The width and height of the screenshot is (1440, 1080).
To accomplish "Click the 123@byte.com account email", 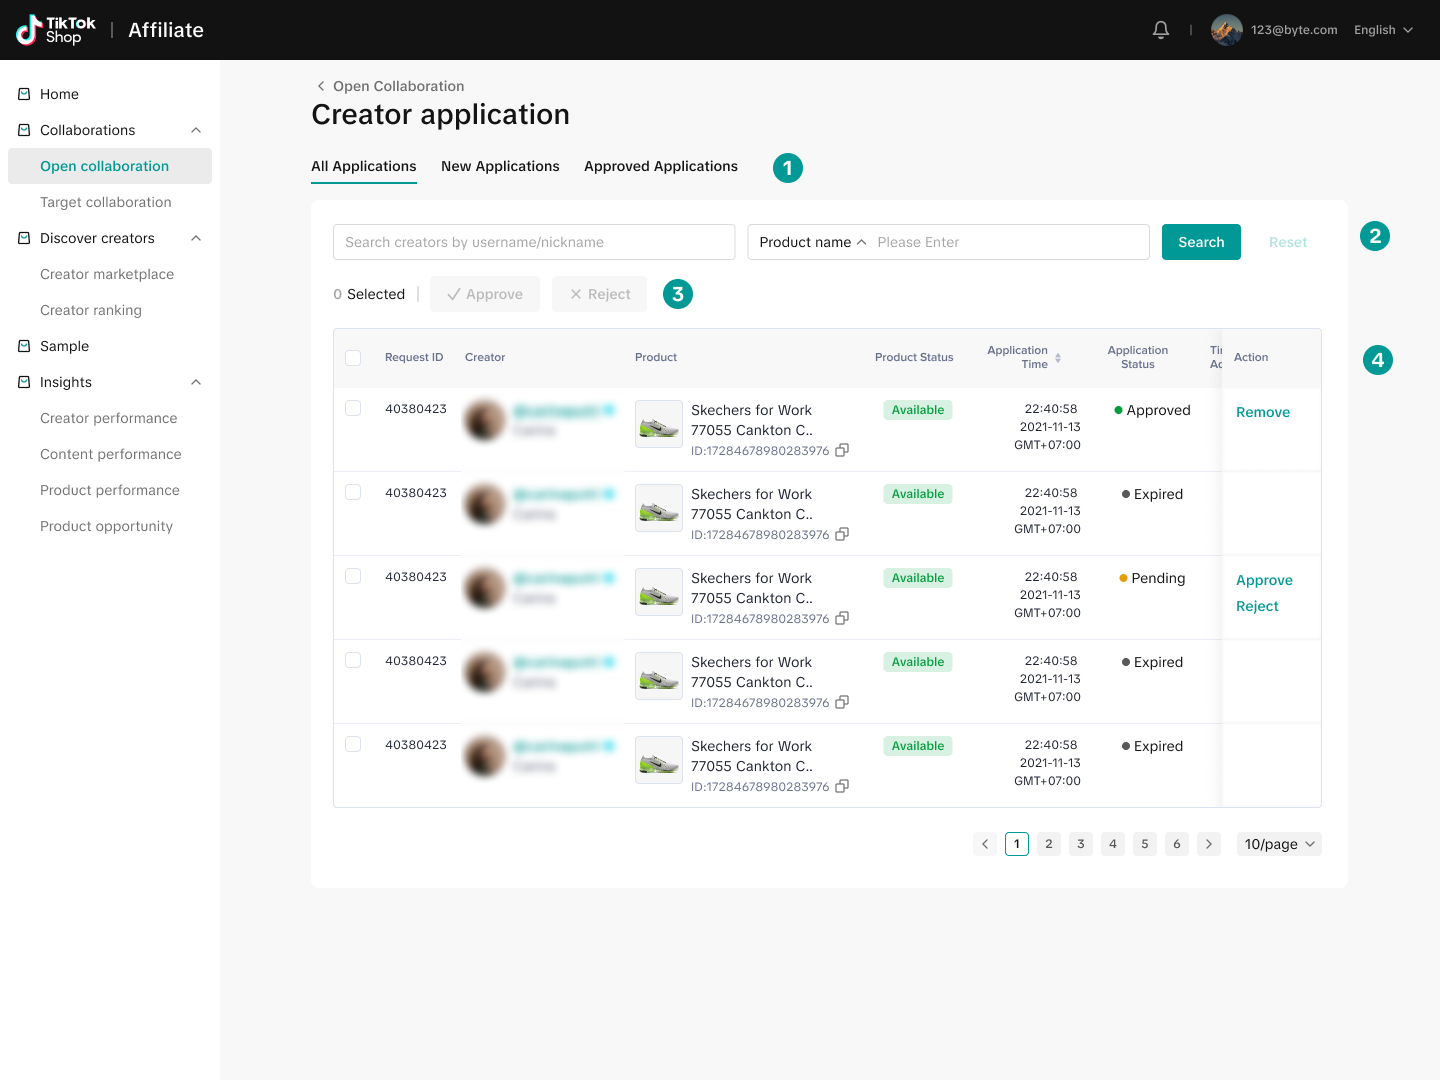I will coord(1294,30).
